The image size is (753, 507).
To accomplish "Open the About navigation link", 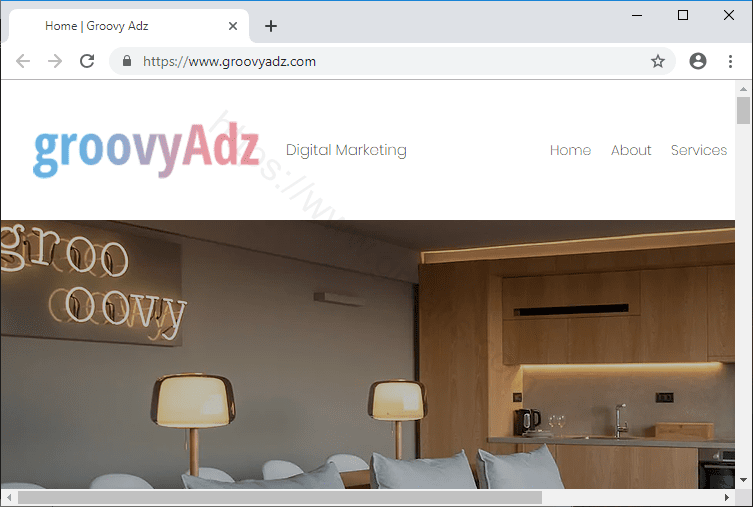I will (631, 150).
